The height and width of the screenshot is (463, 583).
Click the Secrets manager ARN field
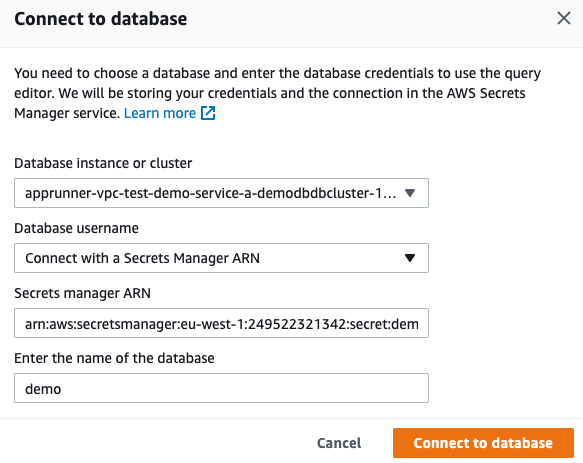pyautogui.click(x=221, y=323)
